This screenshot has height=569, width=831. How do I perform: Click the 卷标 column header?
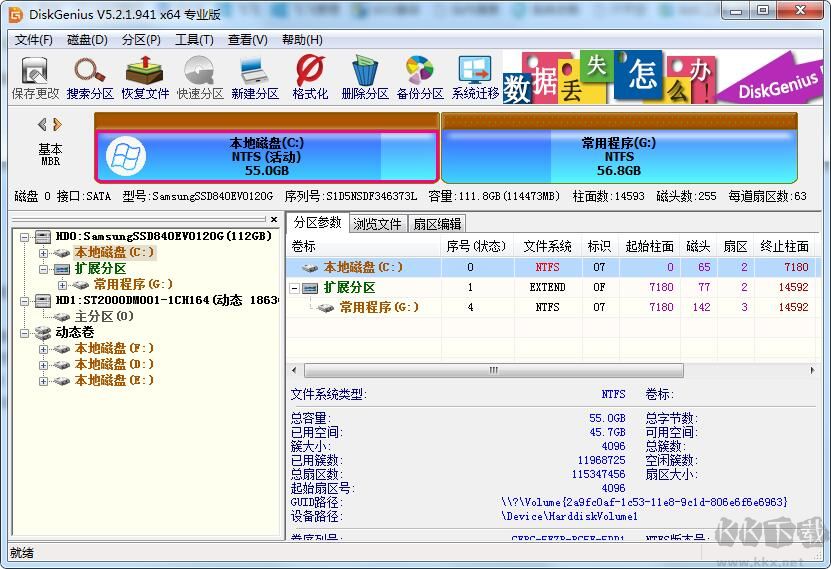[364, 246]
